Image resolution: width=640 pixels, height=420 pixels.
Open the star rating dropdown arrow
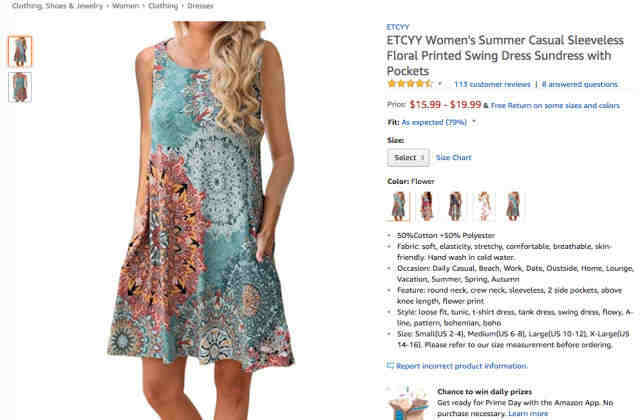440,84
